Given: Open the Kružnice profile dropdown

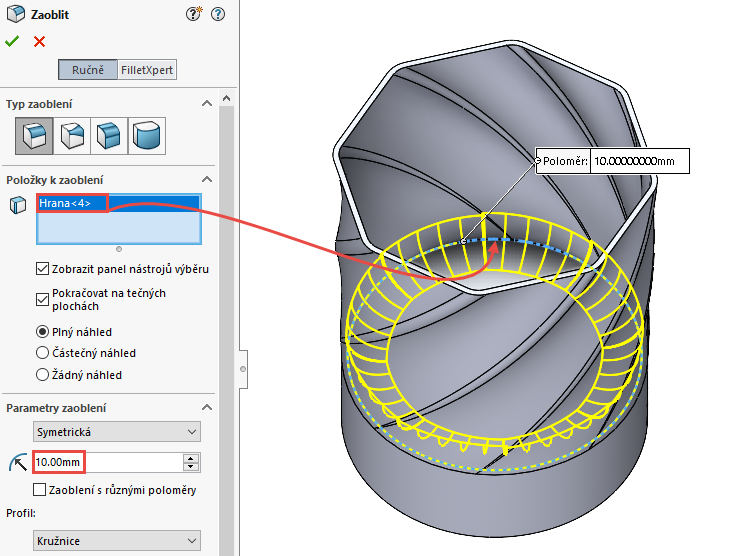Looking at the screenshot, I should (117, 541).
